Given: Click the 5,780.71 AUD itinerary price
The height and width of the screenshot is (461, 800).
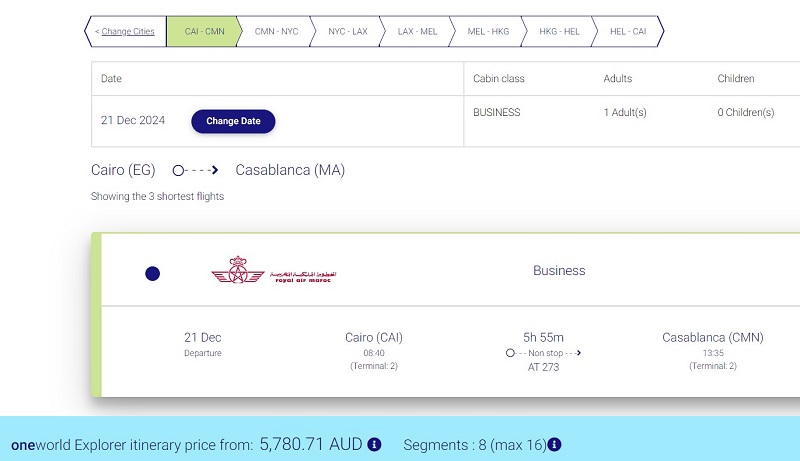Looking at the screenshot, I should (311, 444).
